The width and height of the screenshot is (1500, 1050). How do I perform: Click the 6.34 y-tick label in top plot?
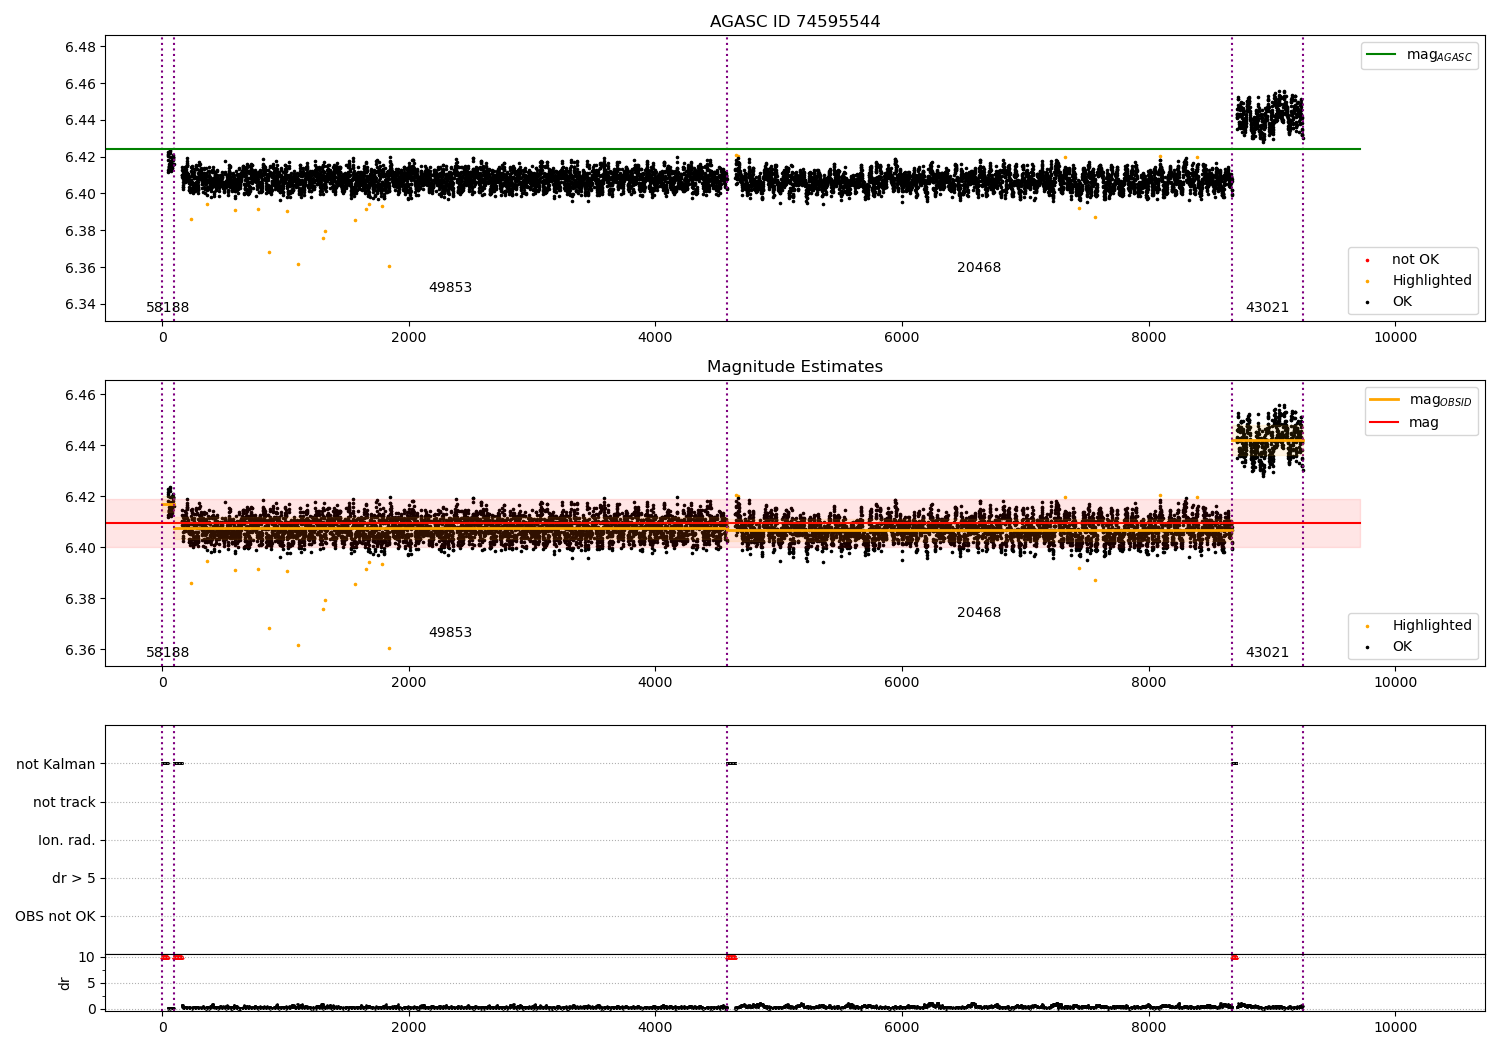coord(80,305)
